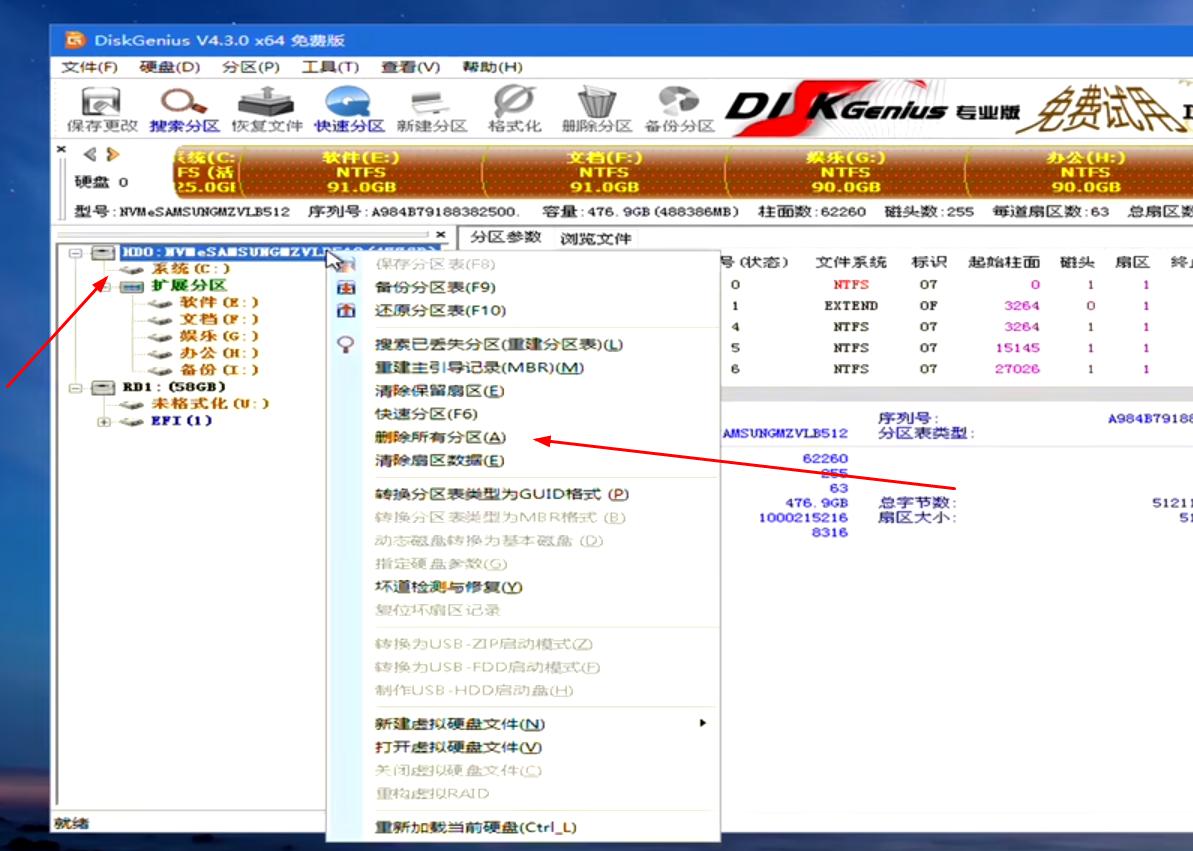Open the 新建虚拟硬盘文件(N) submenu
Image resolution: width=1193 pixels, height=851 pixels.
click(x=459, y=724)
